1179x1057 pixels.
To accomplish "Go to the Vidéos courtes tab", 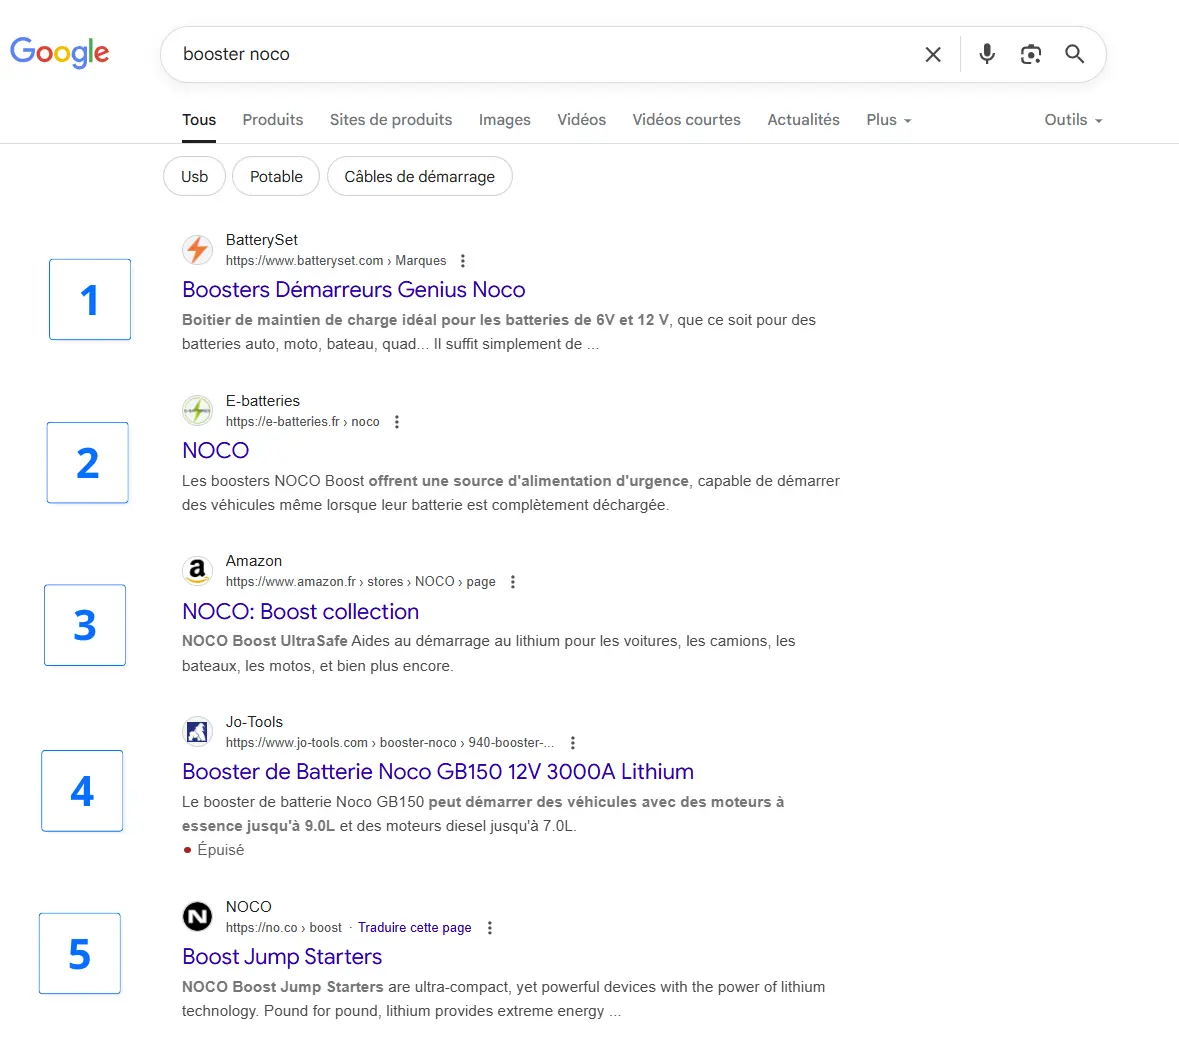I will click(x=686, y=120).
